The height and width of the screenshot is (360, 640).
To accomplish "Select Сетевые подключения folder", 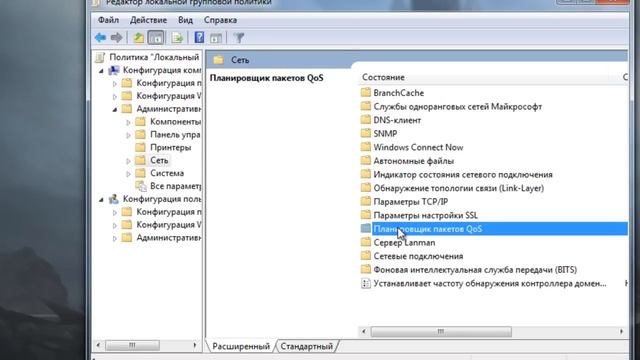I will [418, 256].
